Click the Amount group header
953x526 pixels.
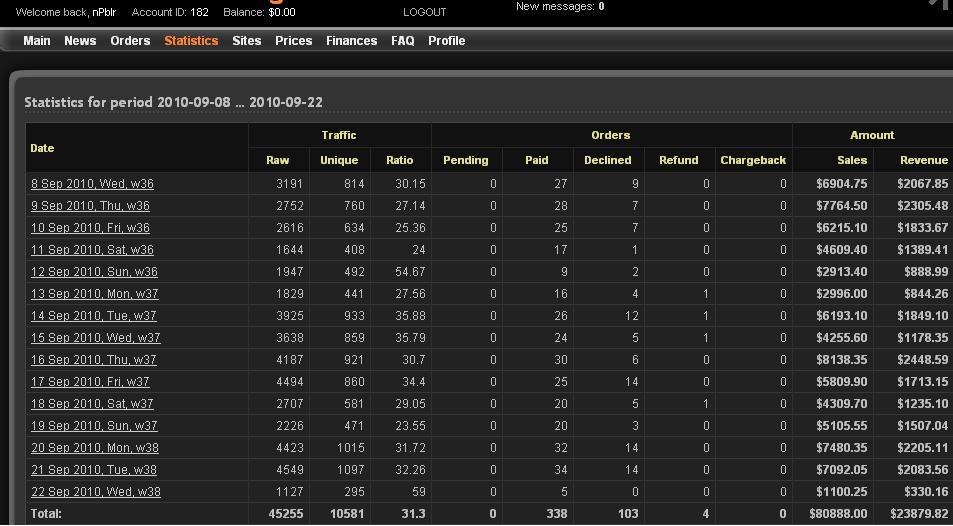coord(872,135)
